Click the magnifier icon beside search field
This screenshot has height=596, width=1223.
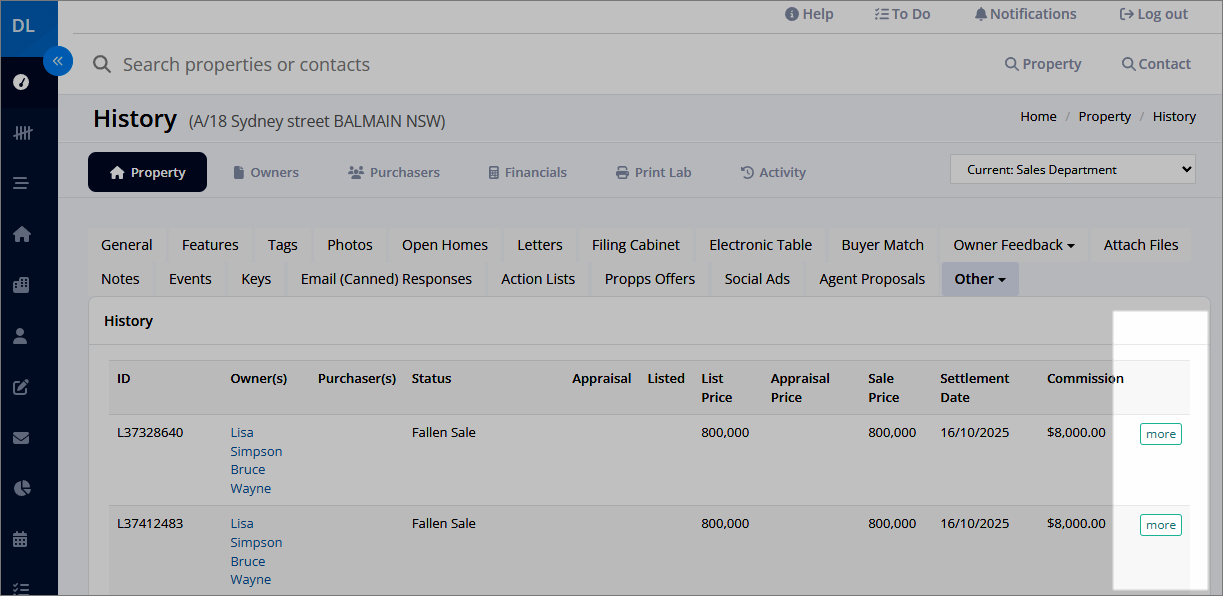[x=101, y=64]
